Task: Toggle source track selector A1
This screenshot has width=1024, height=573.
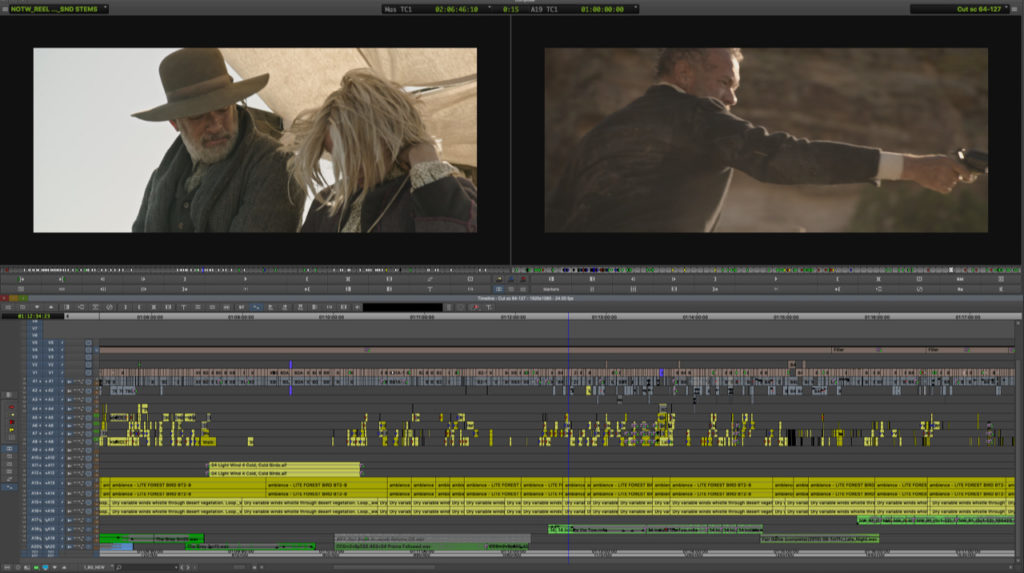Action: (35, 381)
